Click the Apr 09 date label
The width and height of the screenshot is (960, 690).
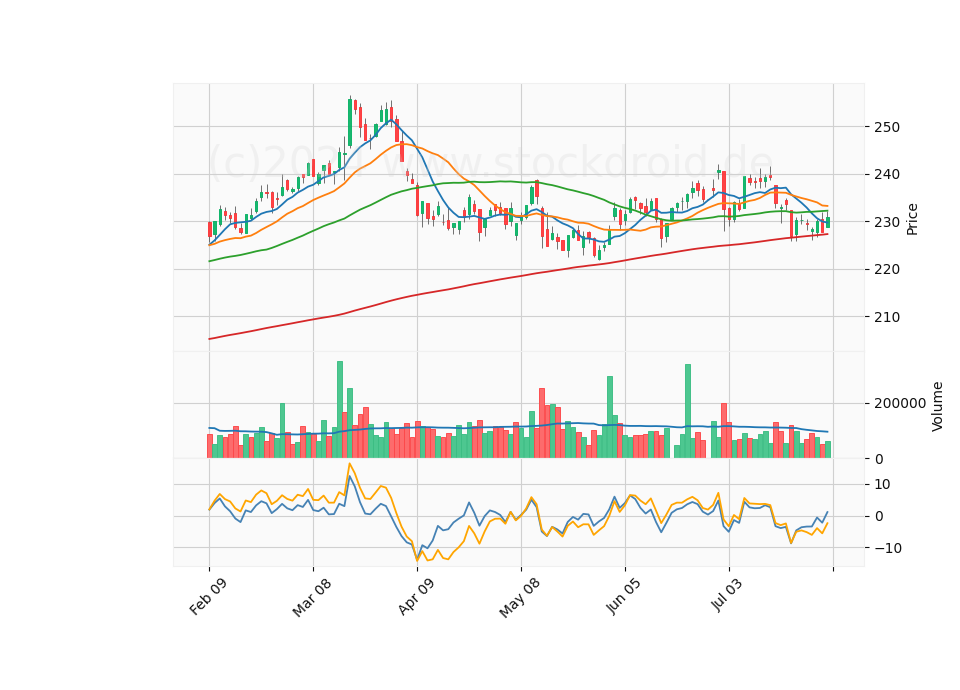pos(416,596)
